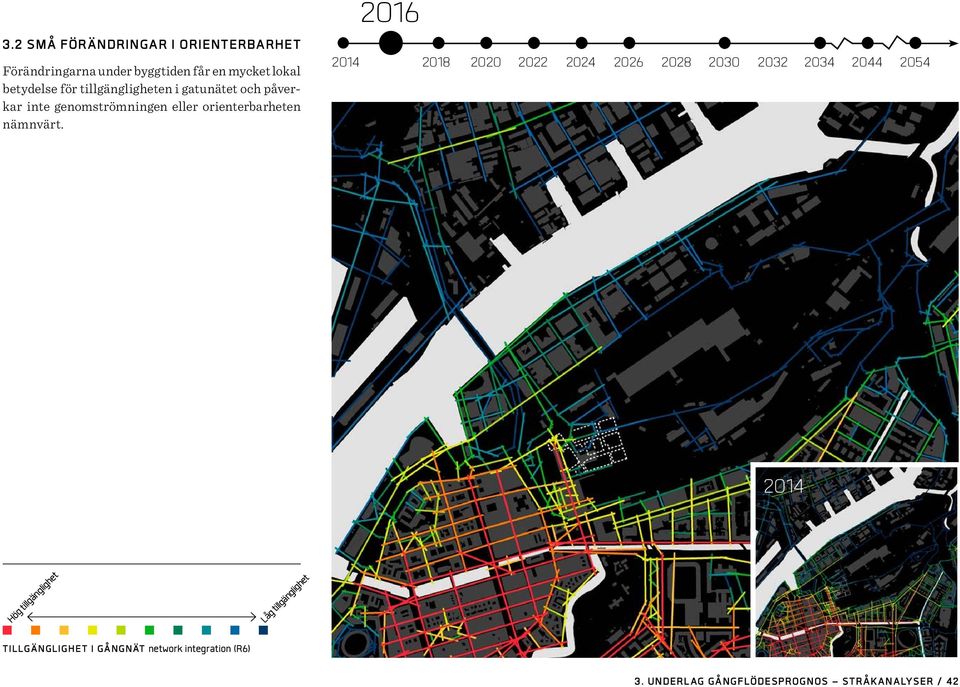Select the red legend swatch
The image size is (960, 687).
pos(7,630)
